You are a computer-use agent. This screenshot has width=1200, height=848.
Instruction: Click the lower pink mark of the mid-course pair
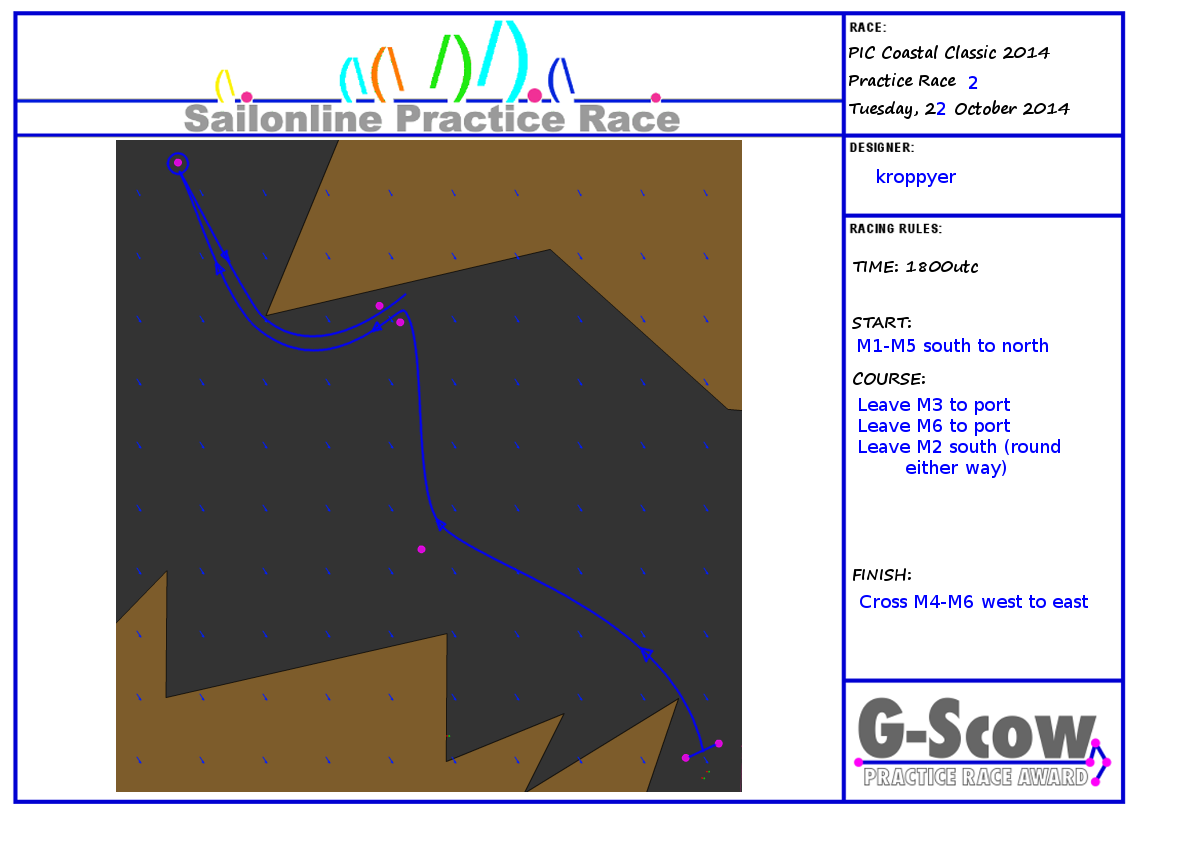[x=400, y=322]
